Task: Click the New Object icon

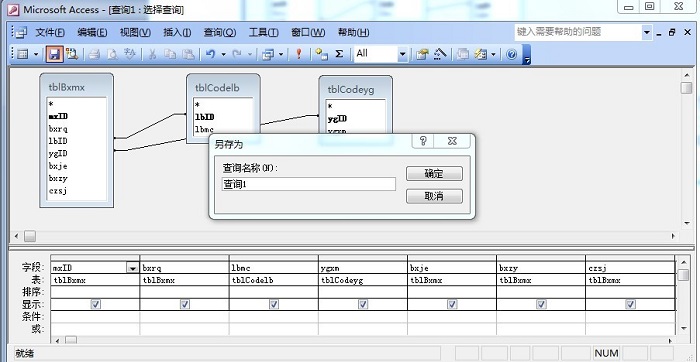Action: (480, 54)
